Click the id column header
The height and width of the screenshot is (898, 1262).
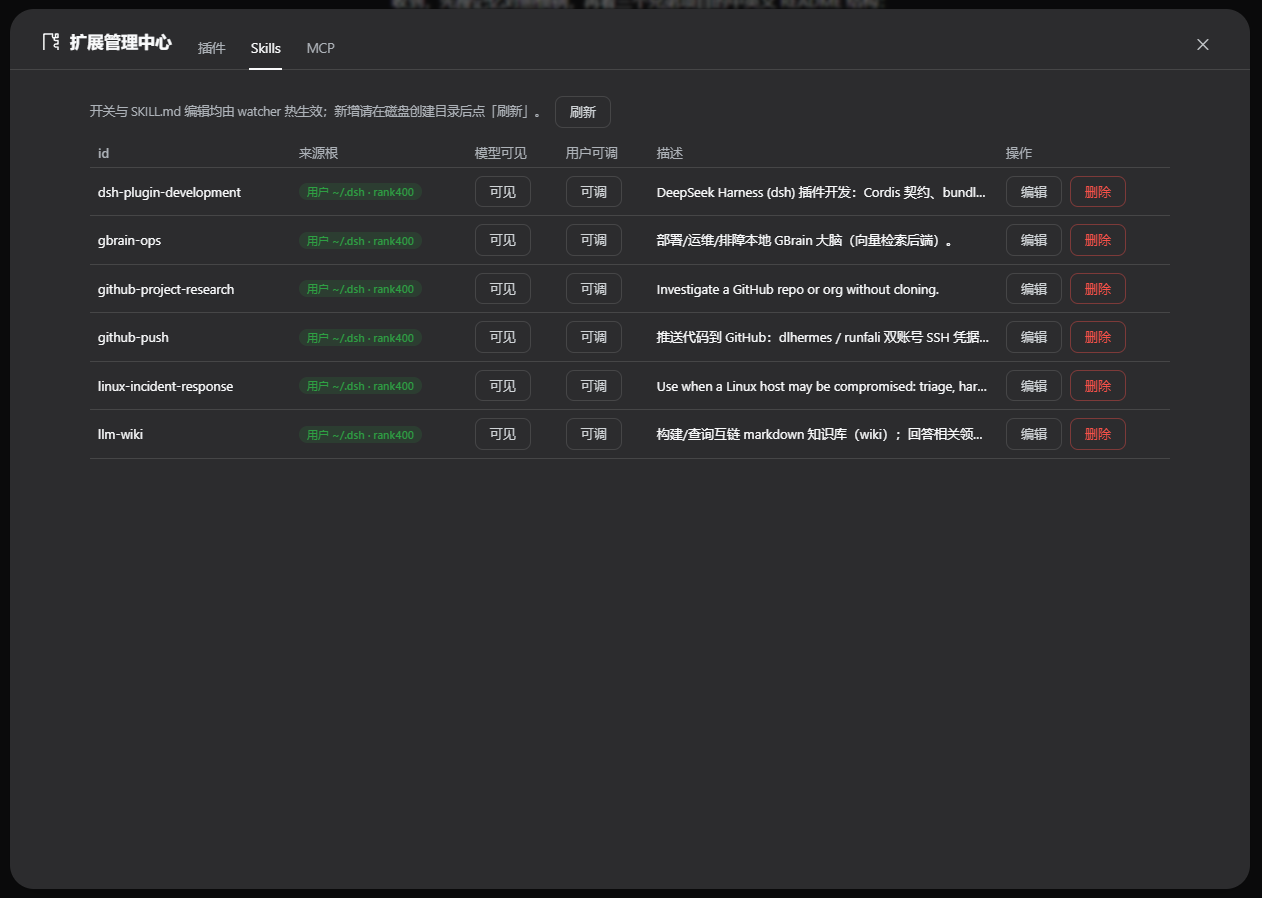click(x=103, y=153)
